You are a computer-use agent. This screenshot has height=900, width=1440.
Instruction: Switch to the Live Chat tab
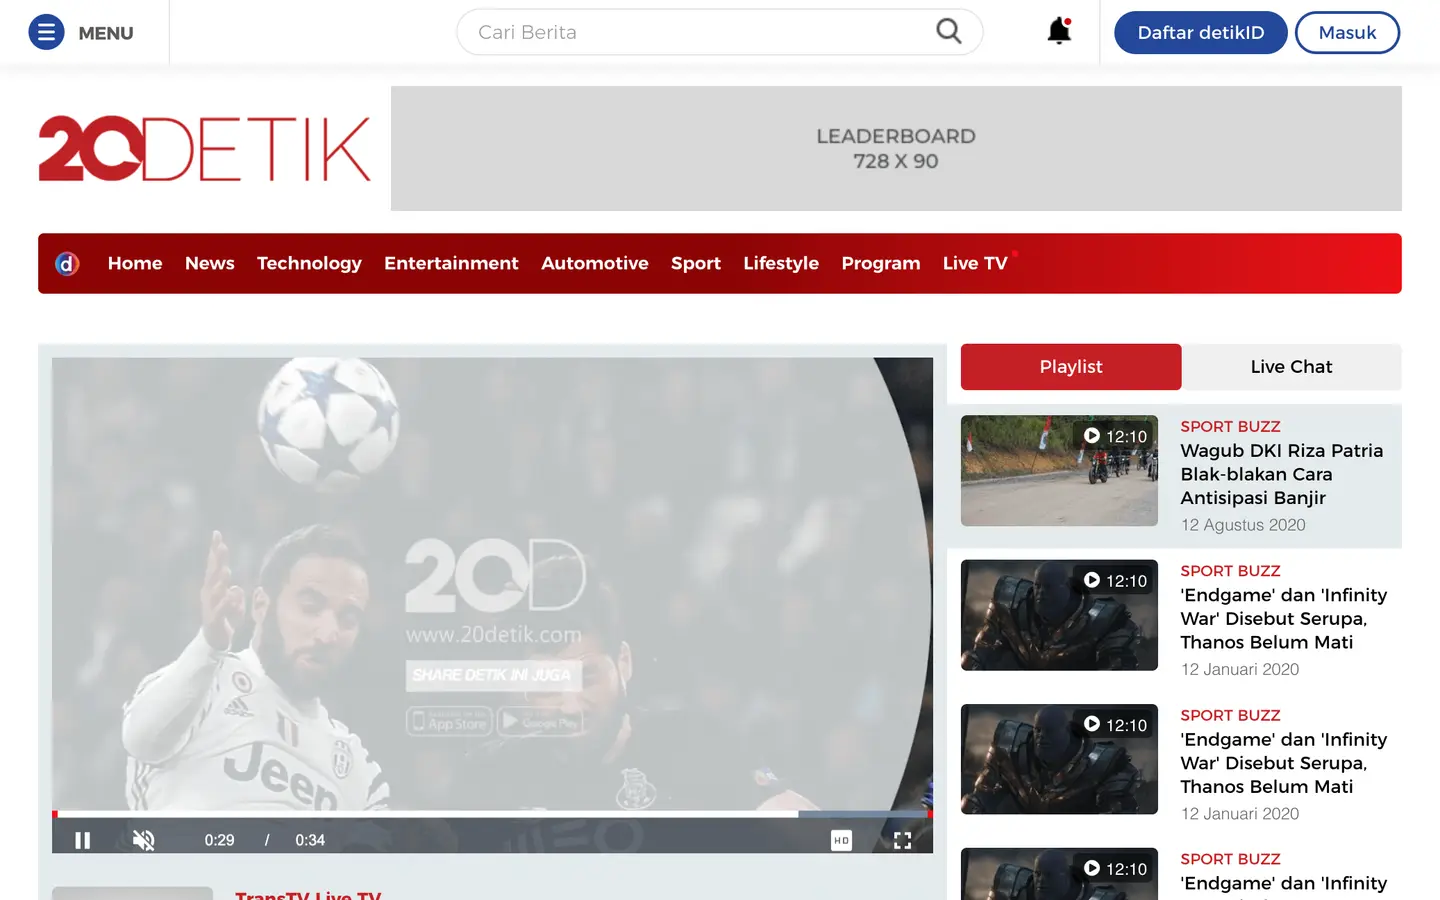click(1291, 367)
